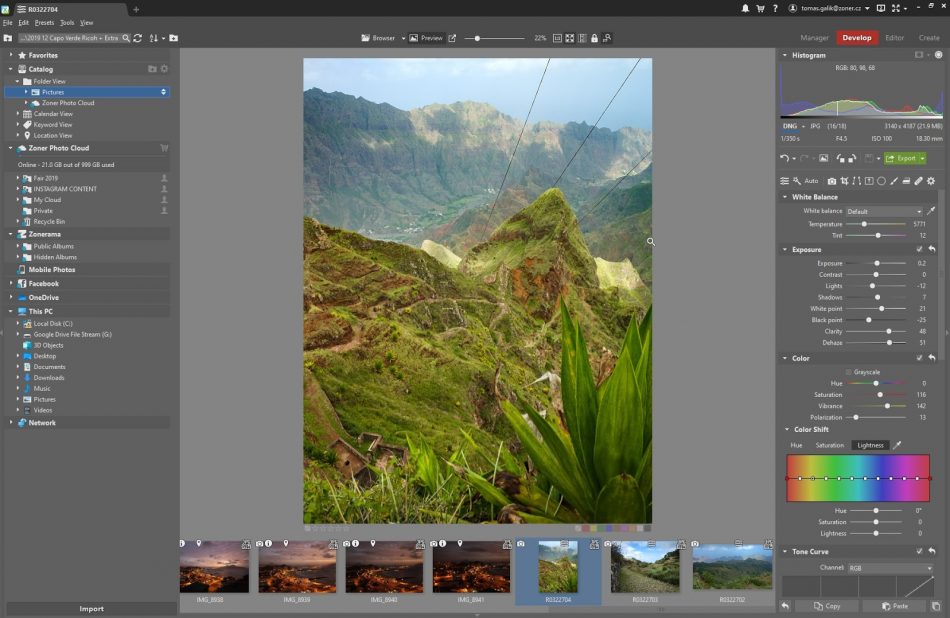Open preview in a separate window
This screenshot has height=618, width=950.
click(x=452, y=38)
